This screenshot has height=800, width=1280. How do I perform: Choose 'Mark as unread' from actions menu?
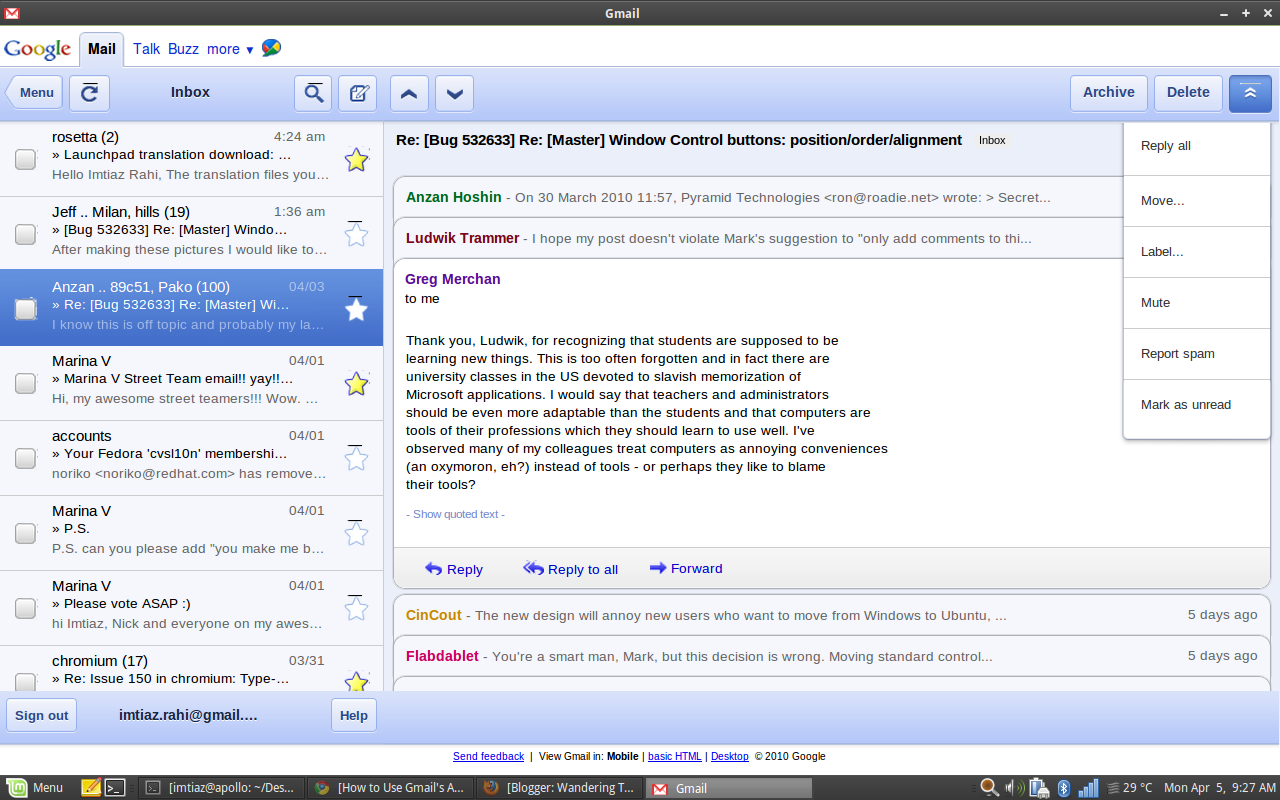(x=1185, y=405)
